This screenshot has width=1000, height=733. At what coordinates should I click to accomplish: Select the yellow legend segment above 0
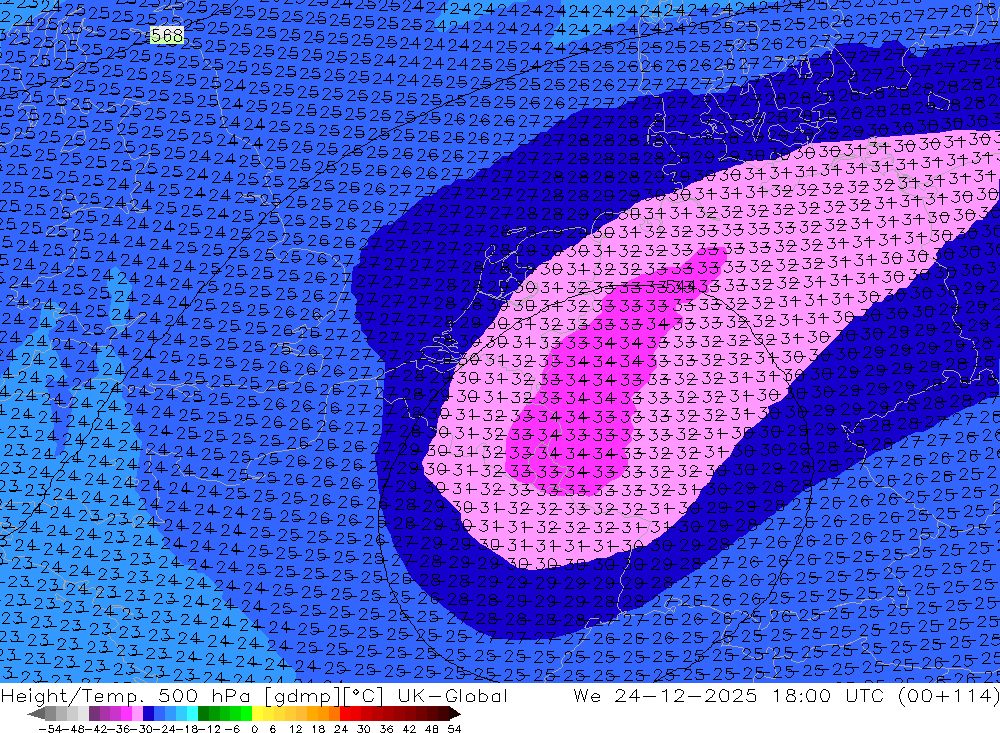pyautogui.click(x=258, y=713)
